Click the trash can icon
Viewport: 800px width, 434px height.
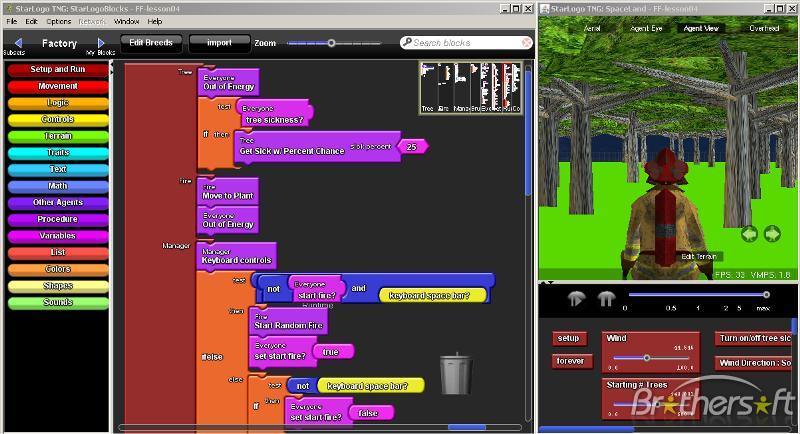[x=456, y=374]
